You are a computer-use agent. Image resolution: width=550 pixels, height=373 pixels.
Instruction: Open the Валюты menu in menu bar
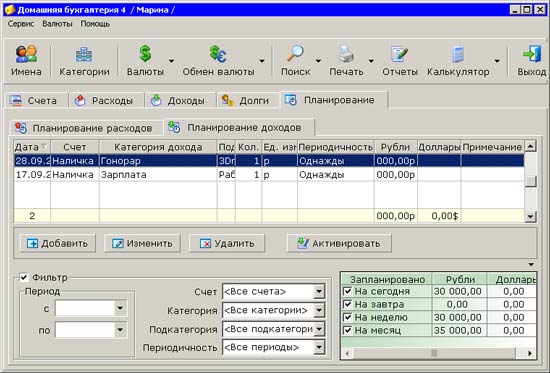pyautogui.click(x=57, y=24)
